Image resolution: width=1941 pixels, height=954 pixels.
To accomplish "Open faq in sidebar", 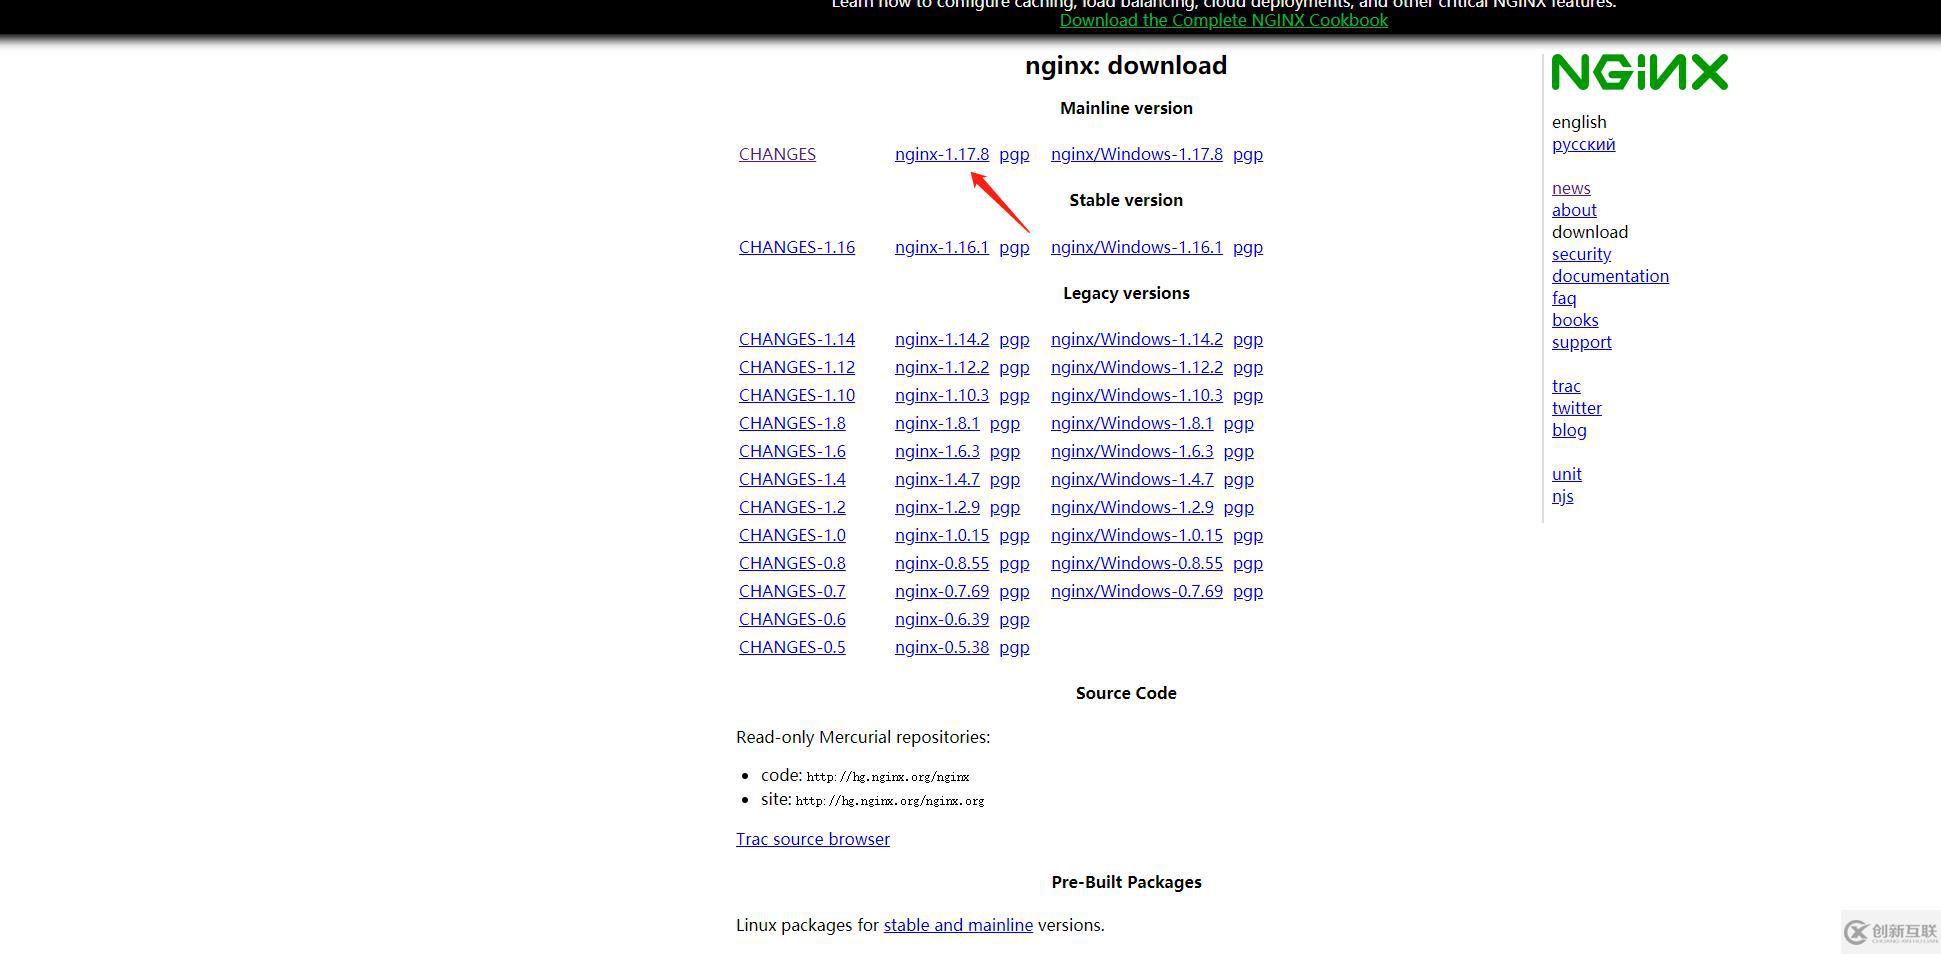I will pyautogui.click(x=1564, y=298).
